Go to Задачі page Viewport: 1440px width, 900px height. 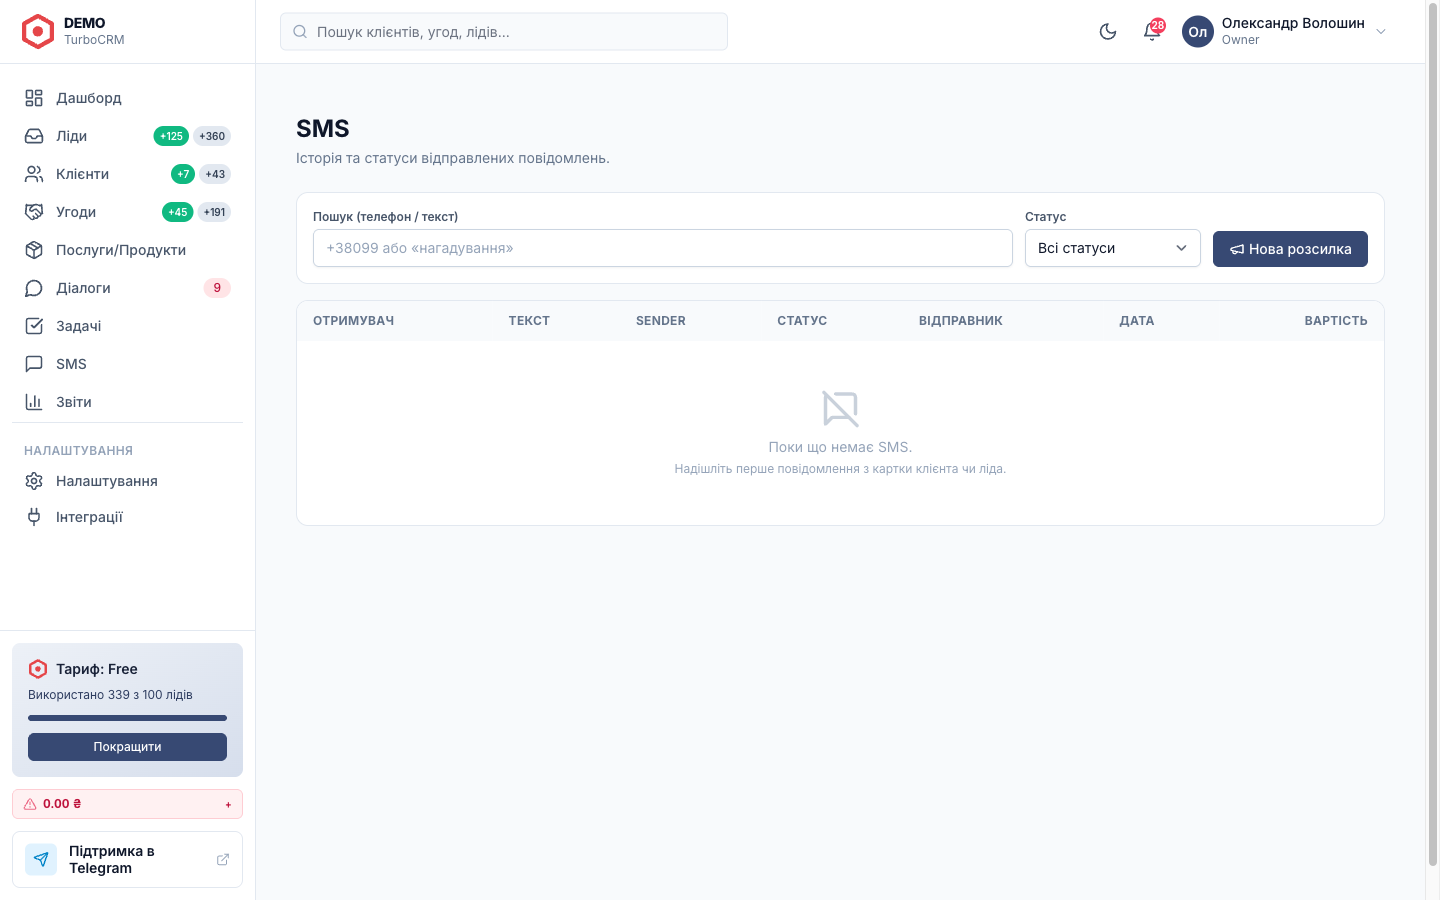pos(127,326)
